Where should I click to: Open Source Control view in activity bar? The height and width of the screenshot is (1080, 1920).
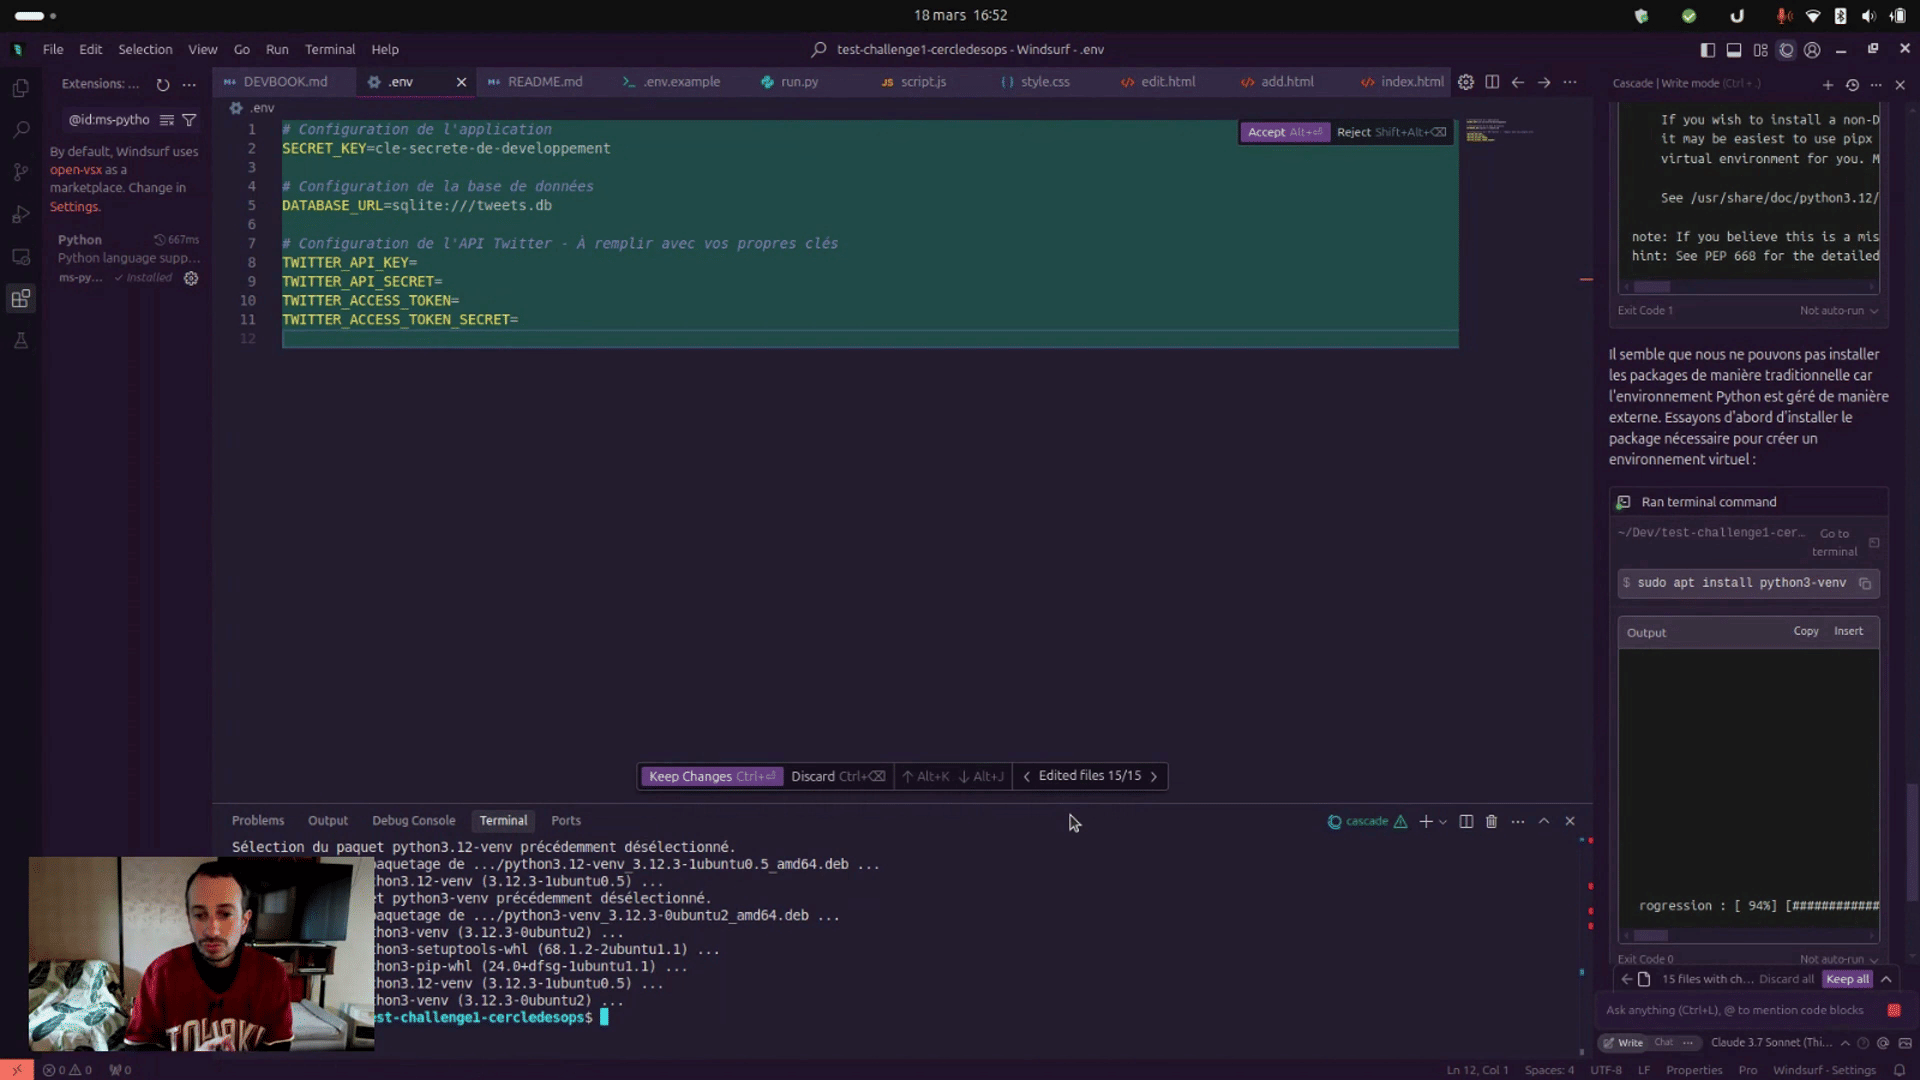pos(20,172)
